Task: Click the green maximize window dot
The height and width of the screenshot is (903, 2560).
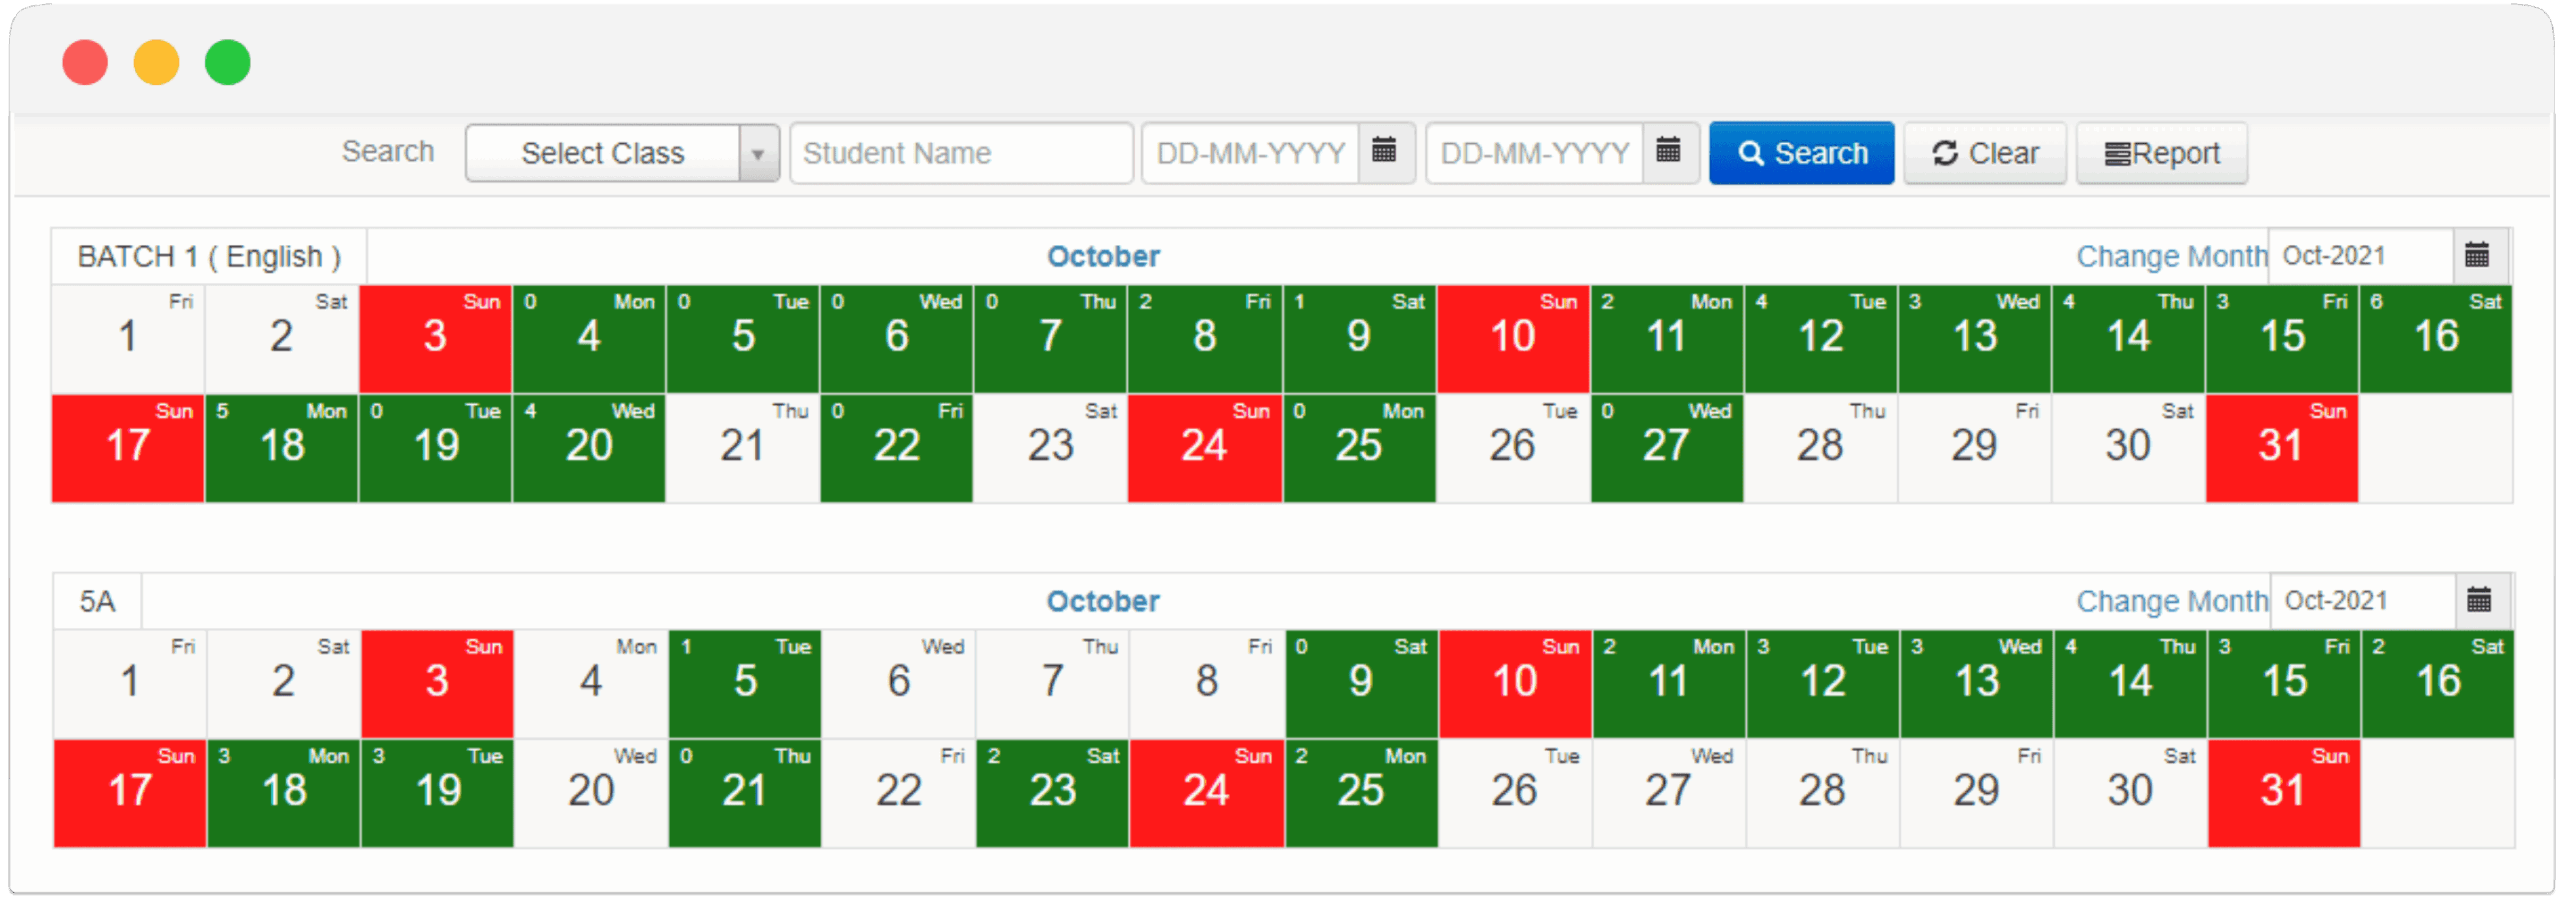Action: (228, 63)
